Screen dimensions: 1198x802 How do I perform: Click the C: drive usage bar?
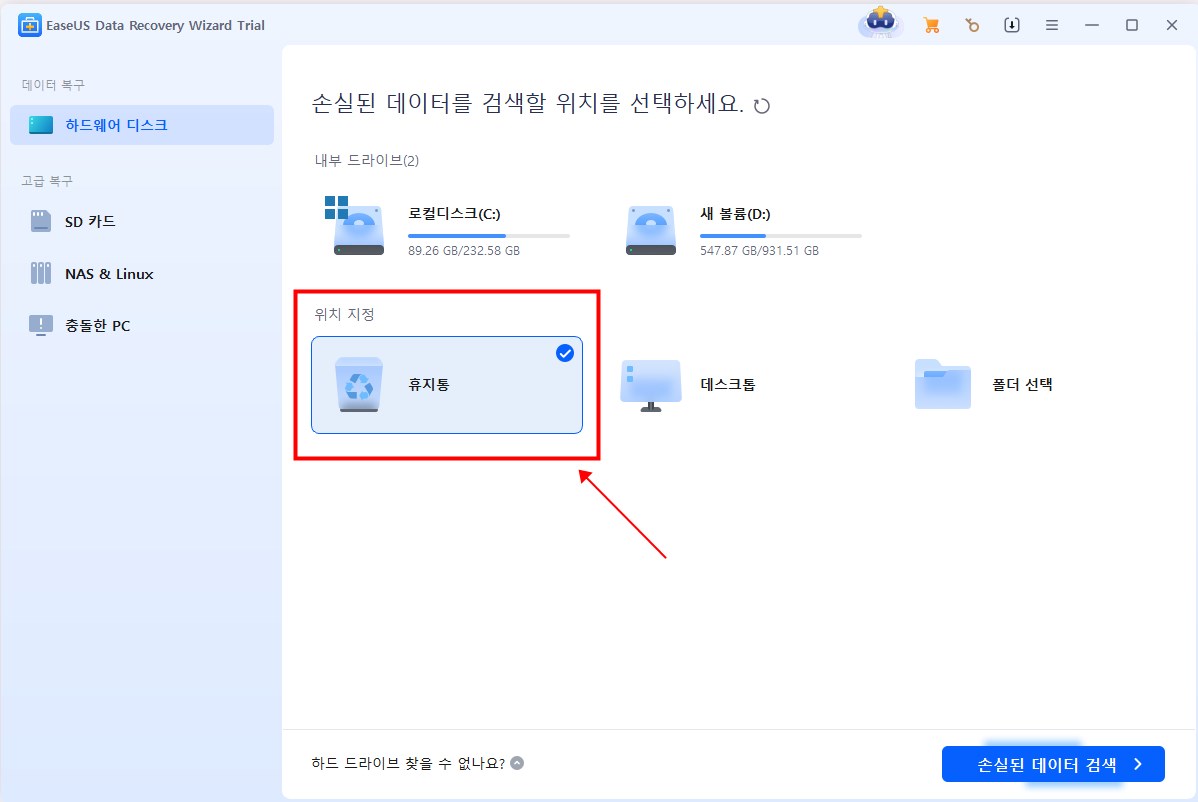pos(489,236)
